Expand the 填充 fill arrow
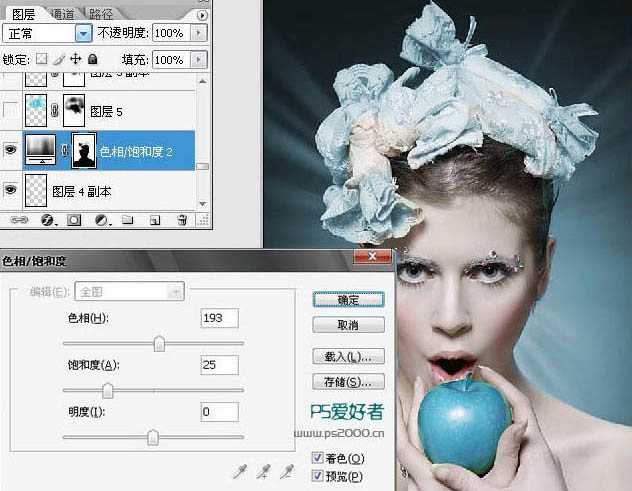The image size is (632, 491). [199, 60]
